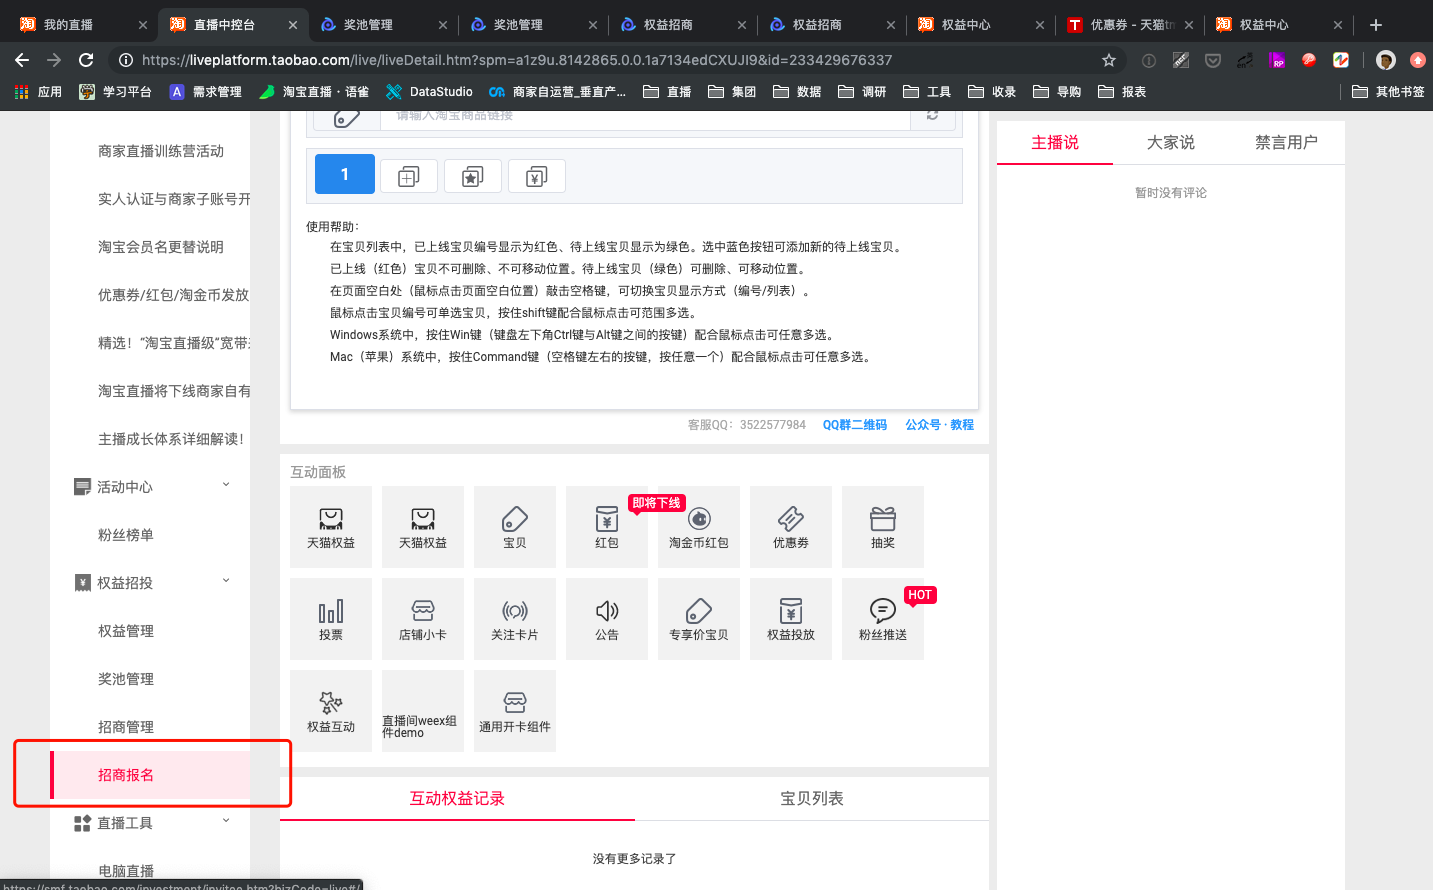Open the 通用开卡组件 panel item

pyautogui.click(x=515, y=711)
